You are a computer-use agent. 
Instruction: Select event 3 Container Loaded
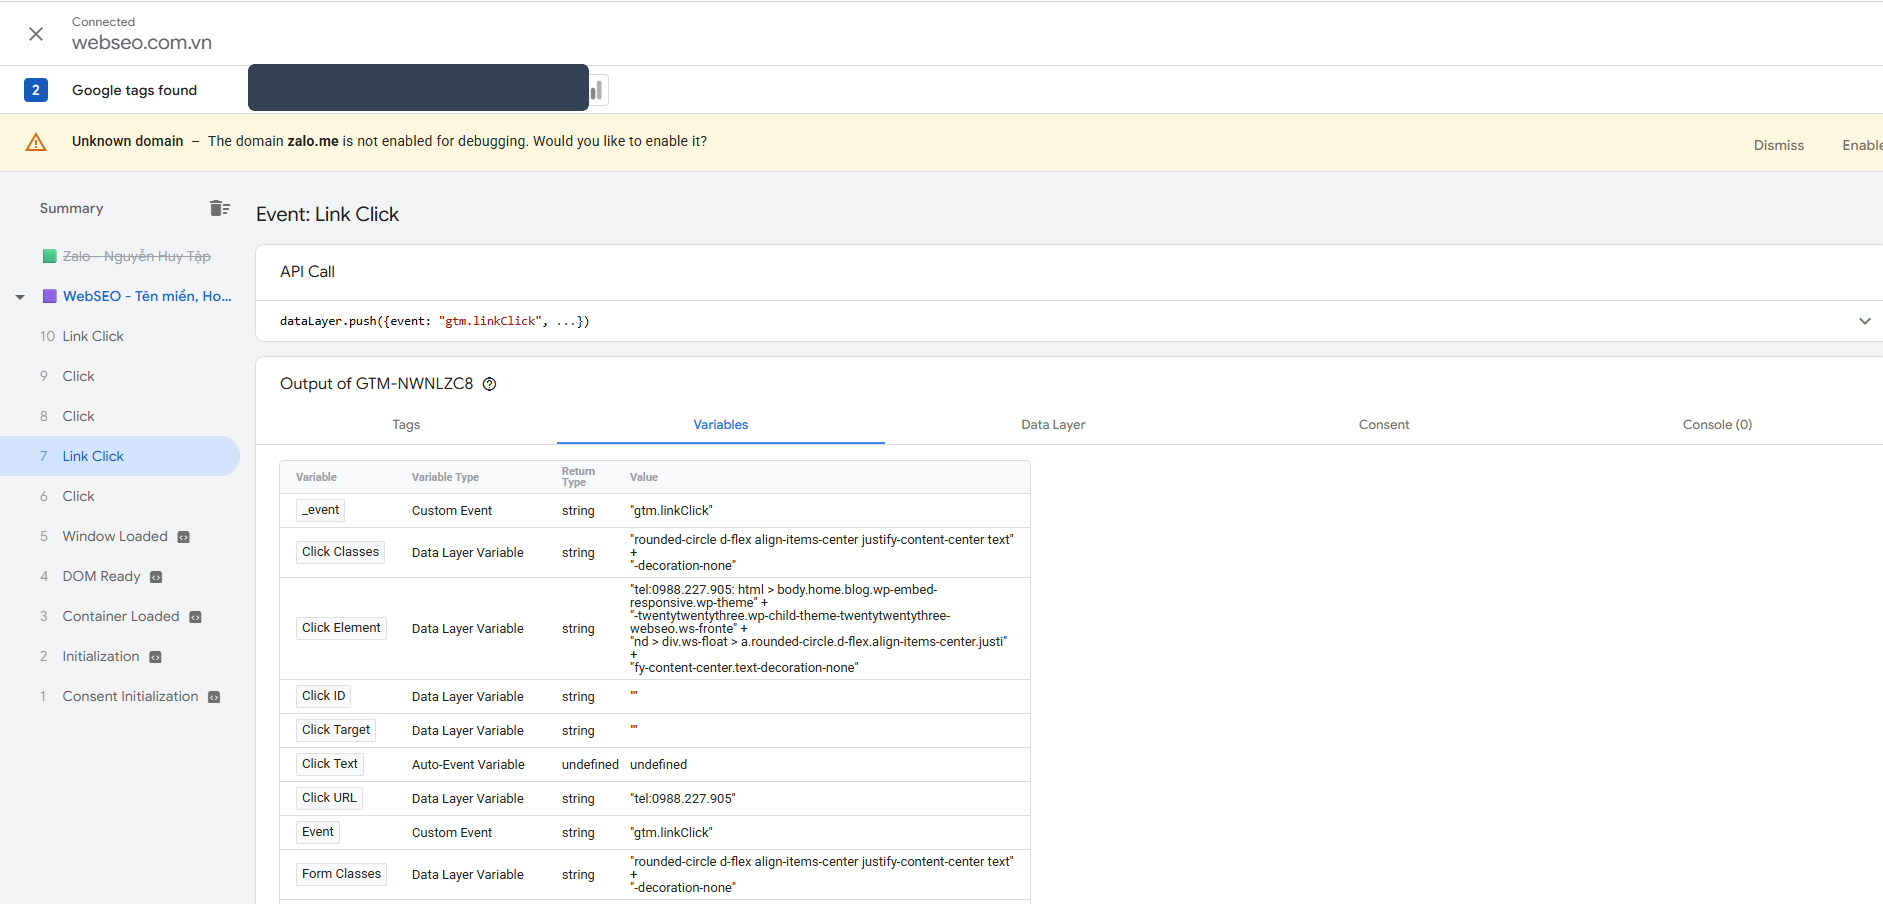tap(120, 616)
